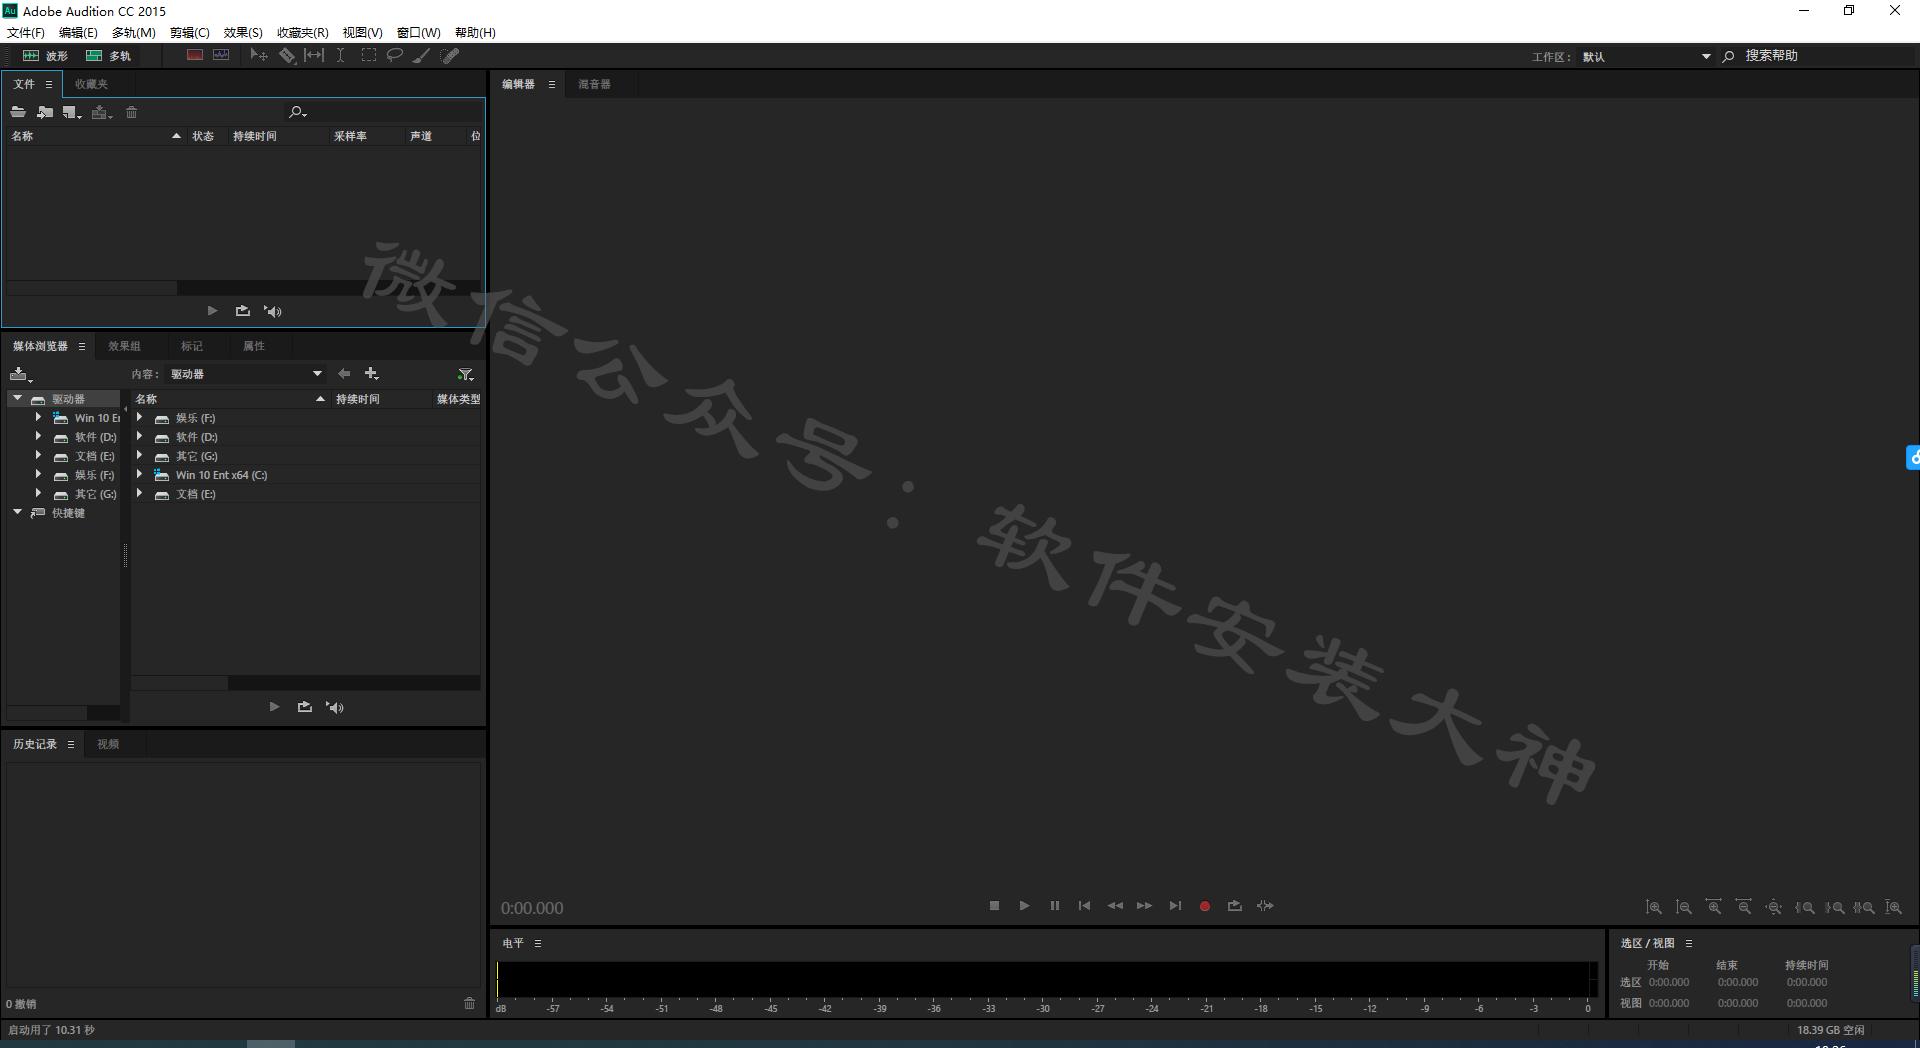Expand Win 10 Ent x64 (C:) in file list

(139, 474)
